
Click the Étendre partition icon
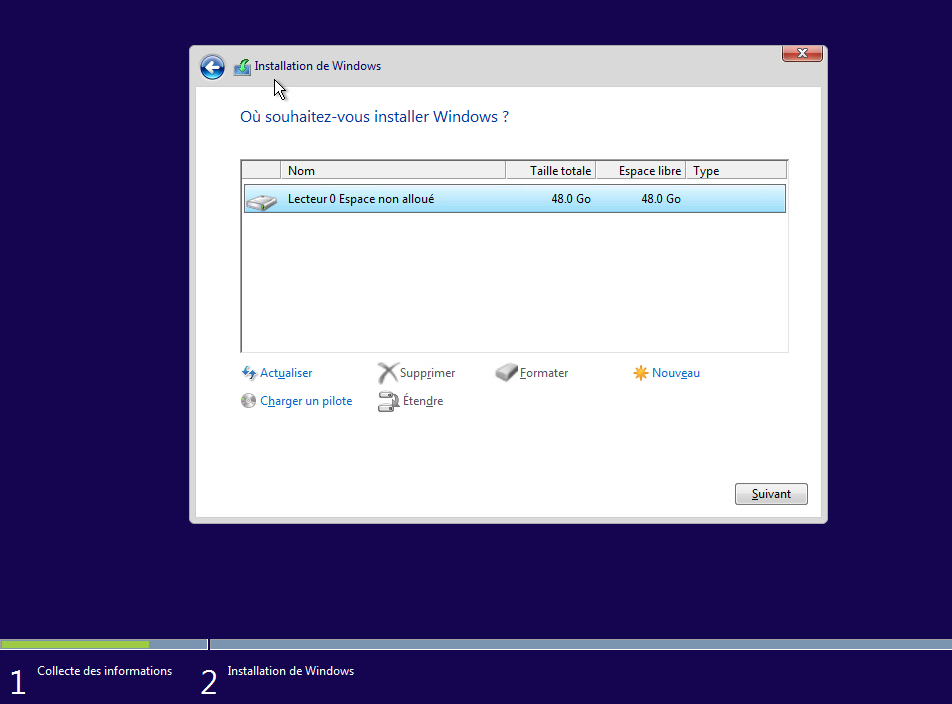point(387,401)
